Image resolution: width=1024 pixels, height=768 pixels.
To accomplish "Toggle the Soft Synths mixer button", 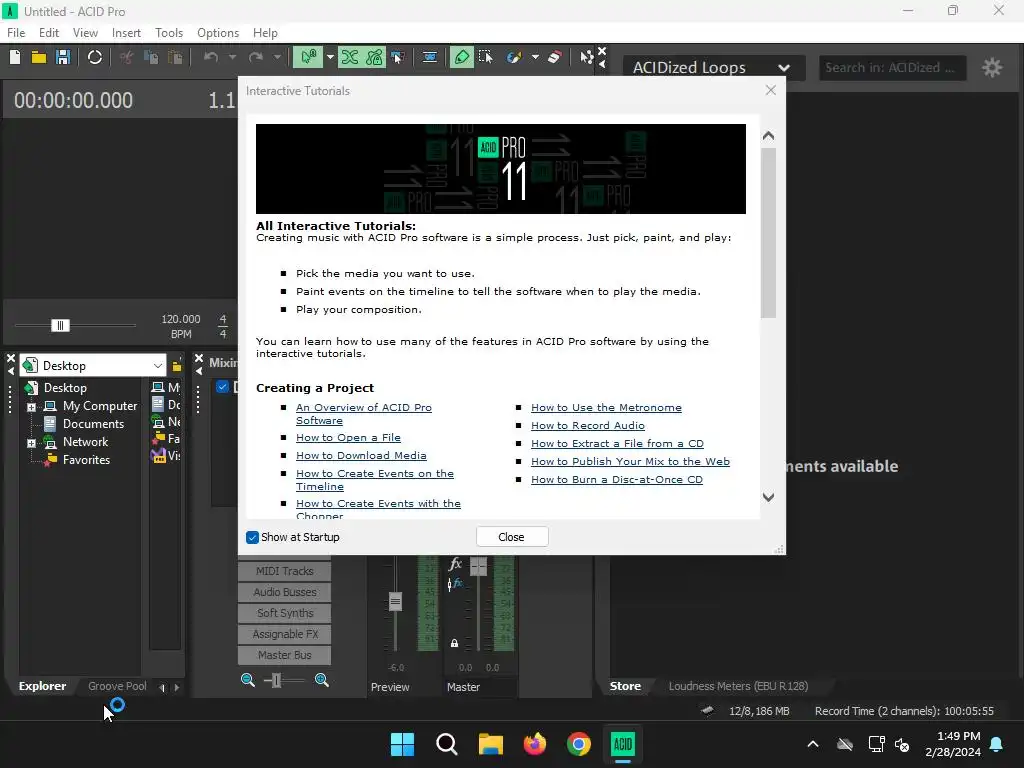I will click(x=285, y=613).
